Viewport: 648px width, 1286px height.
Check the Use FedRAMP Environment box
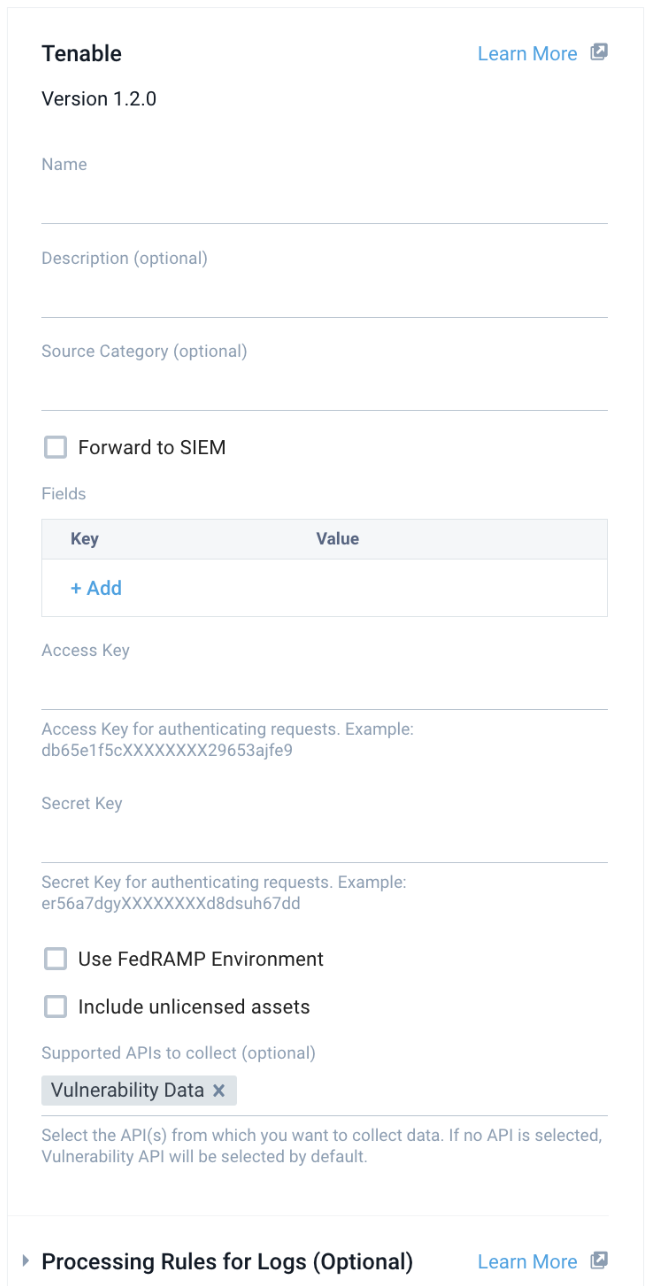click(55, 959)
